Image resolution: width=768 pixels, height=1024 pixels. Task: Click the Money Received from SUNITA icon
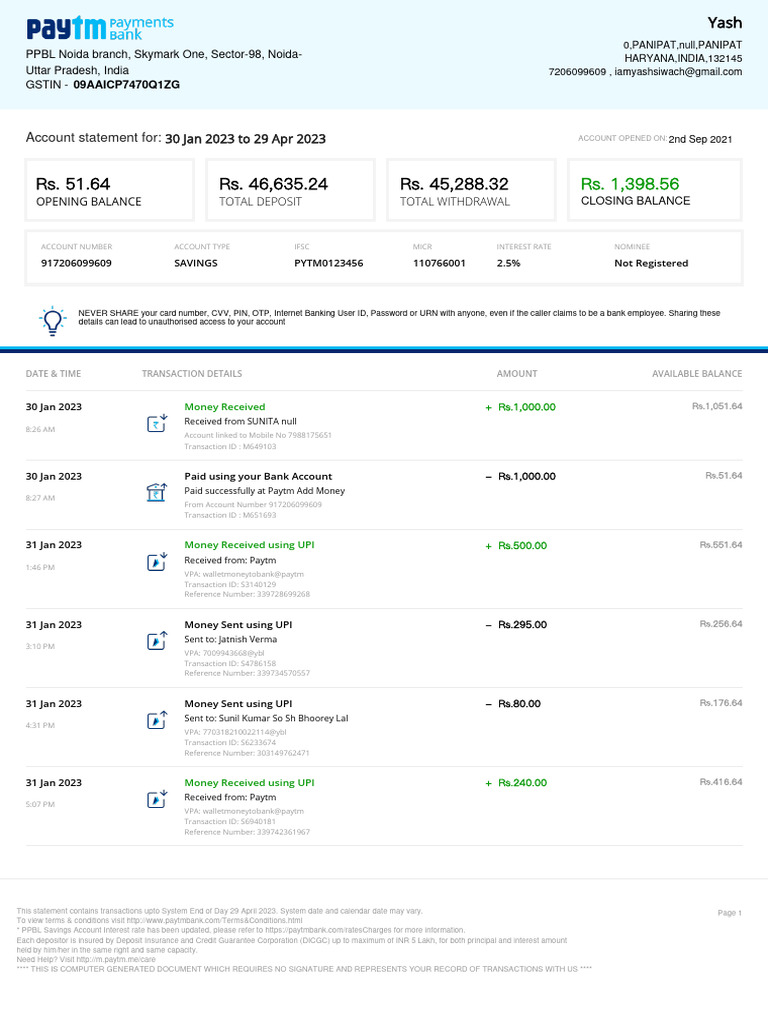(x=157, y=423)
